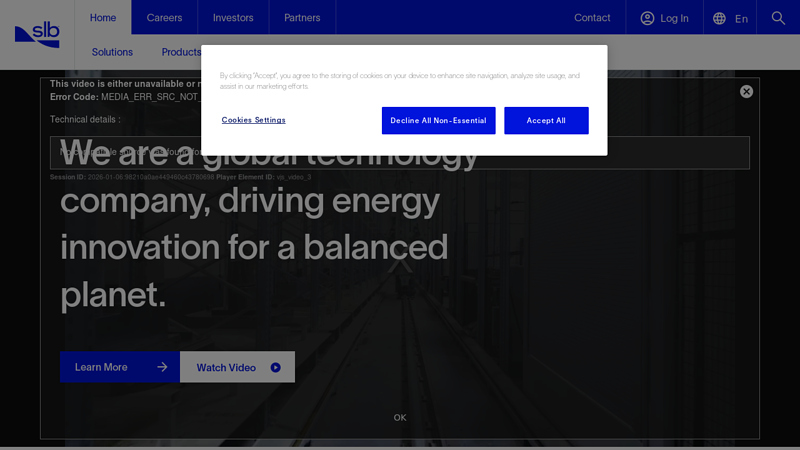This screenshot has width=800, height=450.
Task: Click the Technical details label
Action: point(85,119)
